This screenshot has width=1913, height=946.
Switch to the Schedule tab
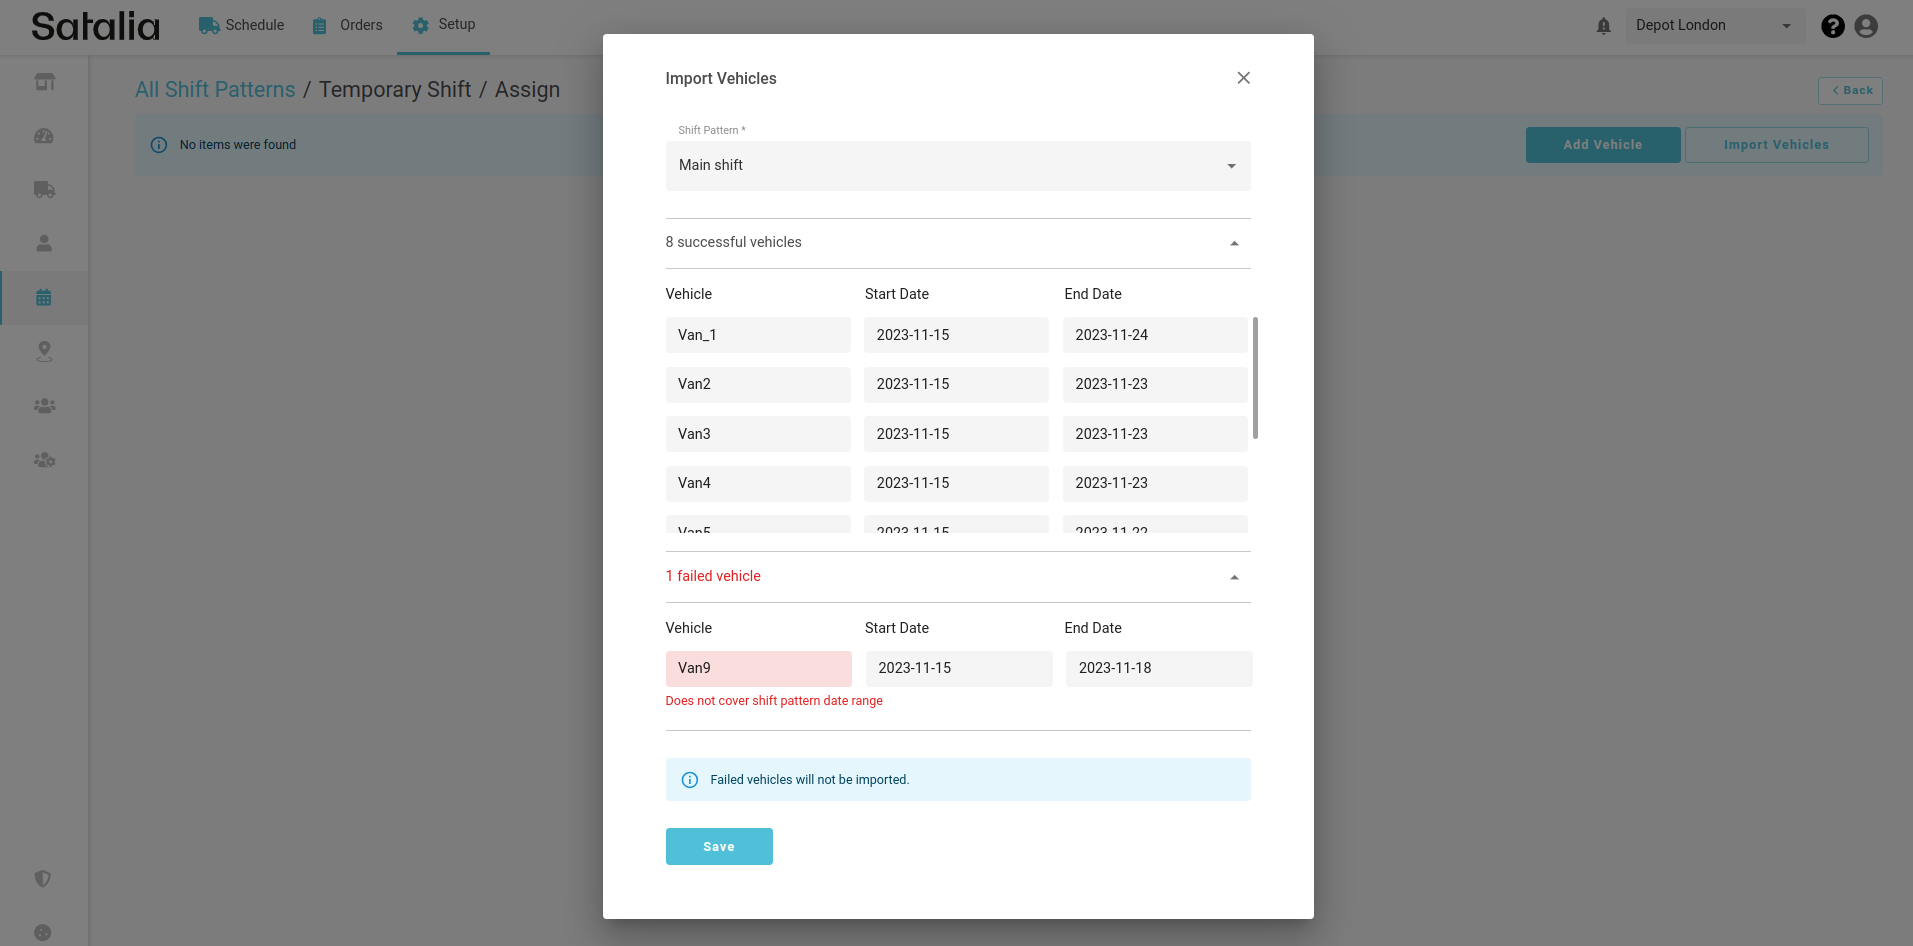[x=241, y=25]
